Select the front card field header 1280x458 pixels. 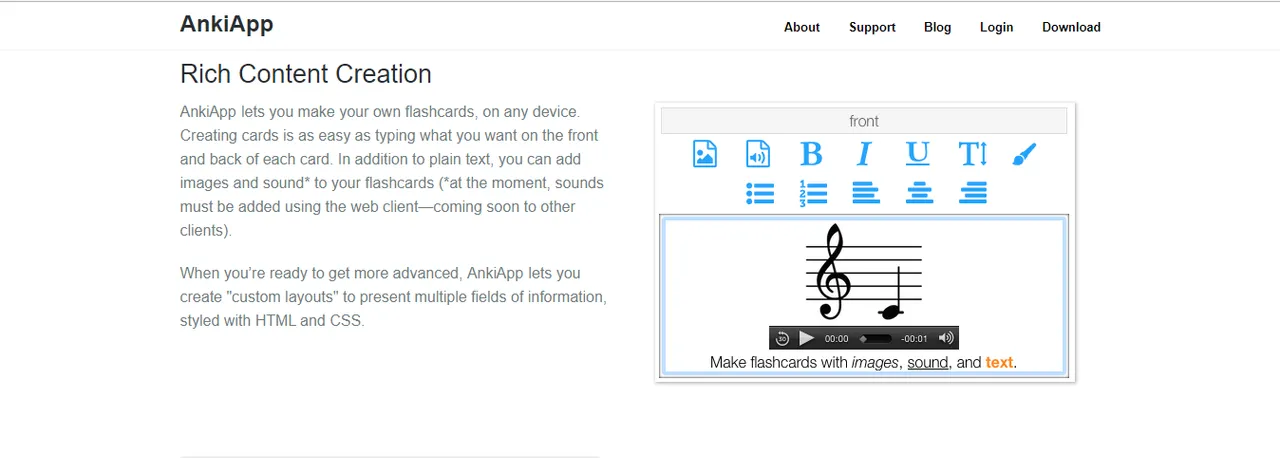864,121
